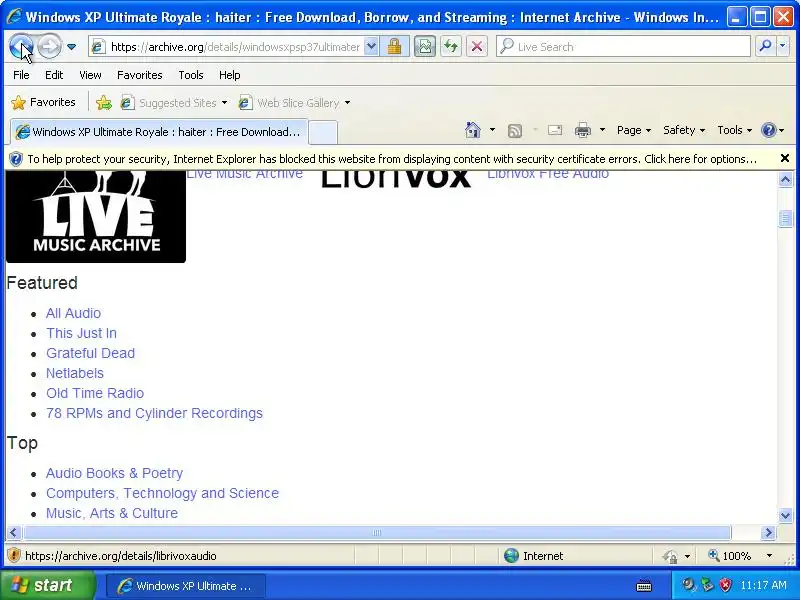
Task: Click the Forward navigation arrow
Action: pyautogui.click(x=49, y=46)
